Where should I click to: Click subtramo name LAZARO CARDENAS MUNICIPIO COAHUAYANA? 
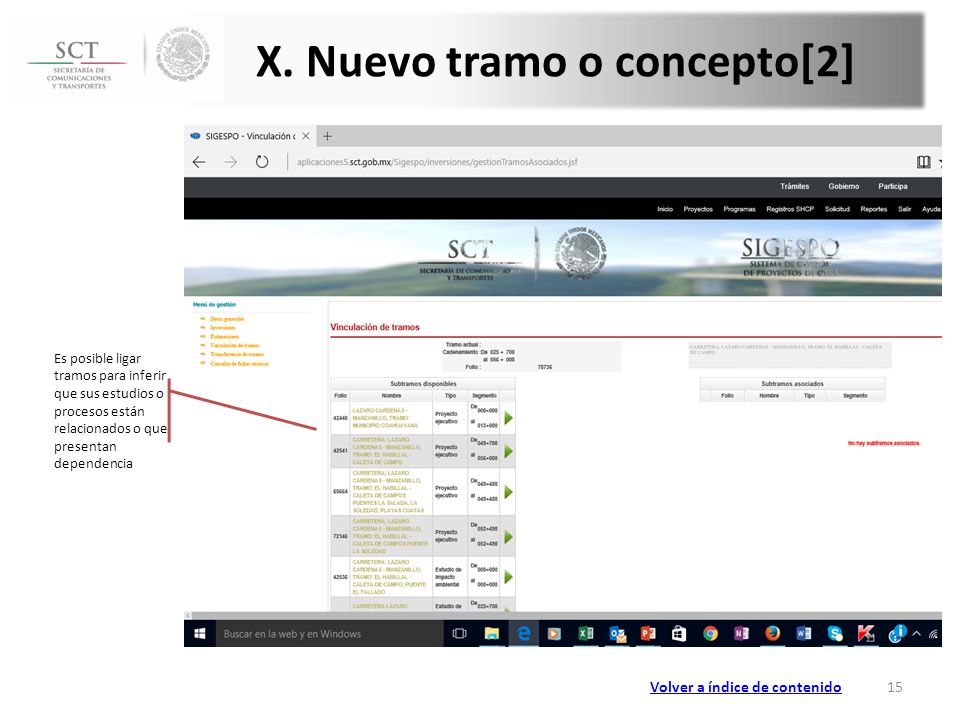pos(386,418)
